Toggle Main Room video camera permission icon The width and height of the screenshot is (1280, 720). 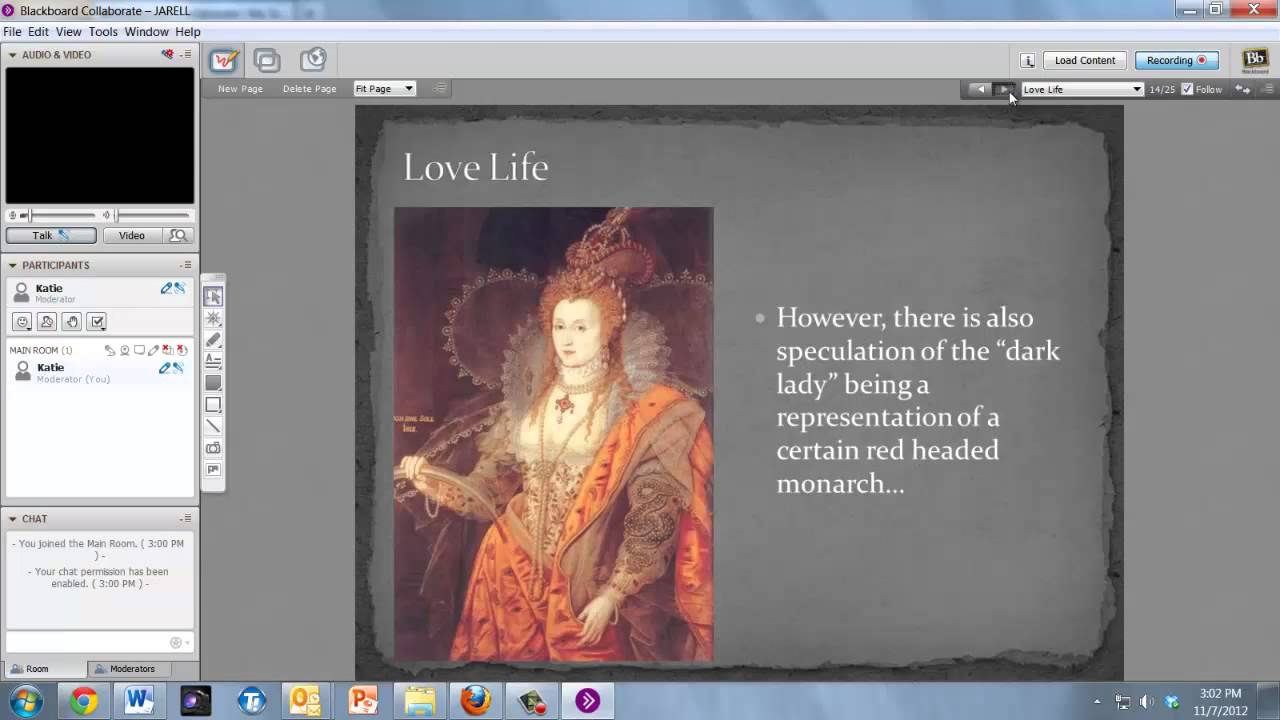click(x=125, y=350)
